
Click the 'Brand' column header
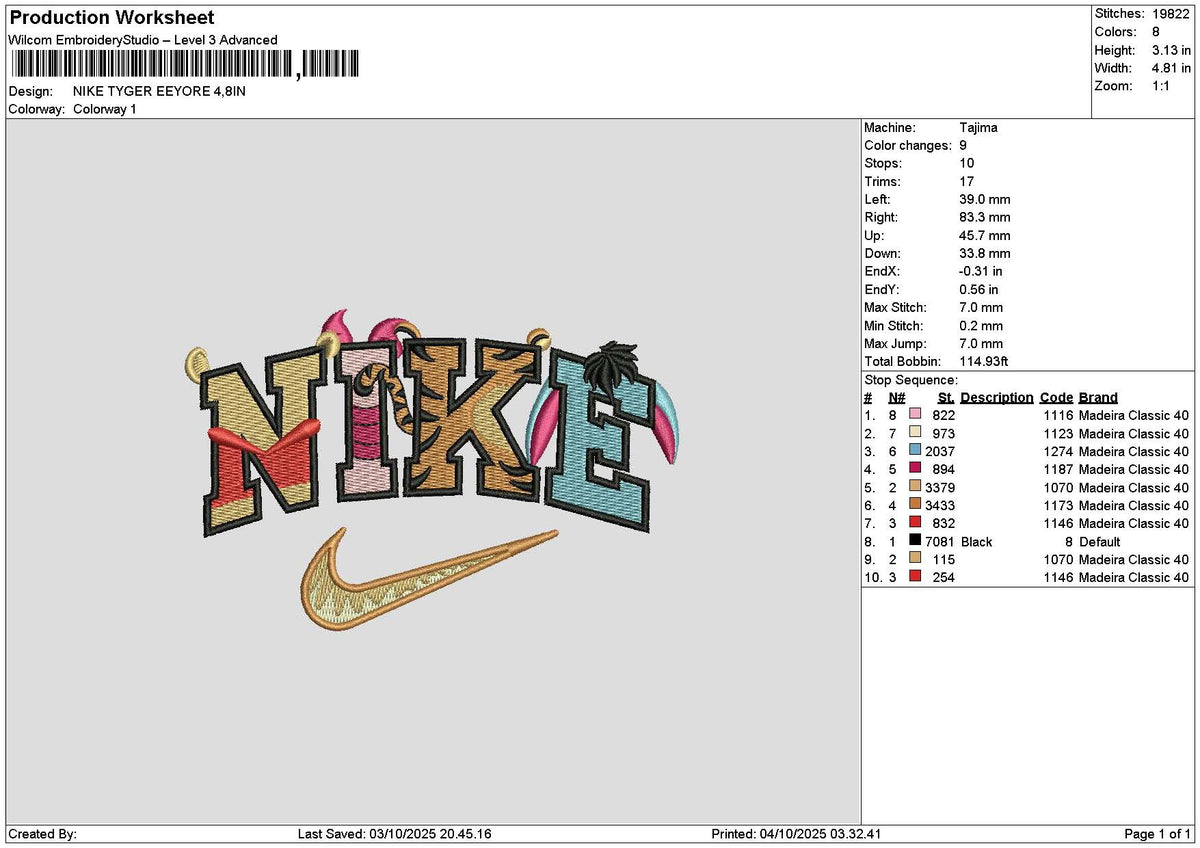coord(1098,397)
